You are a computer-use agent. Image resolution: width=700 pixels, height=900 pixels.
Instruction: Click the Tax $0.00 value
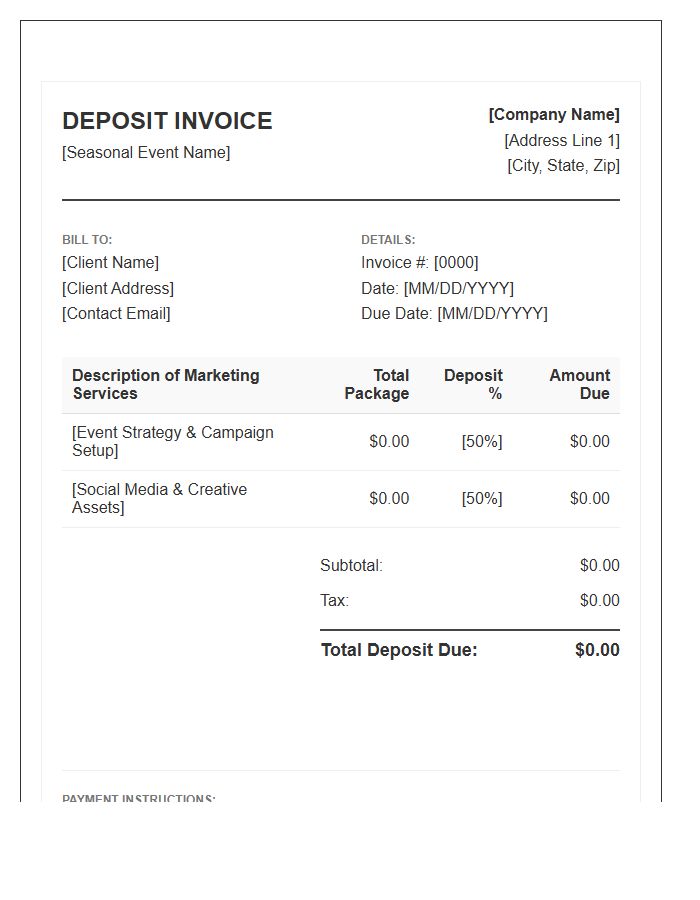pyautogui.click(x=600, y=601)
